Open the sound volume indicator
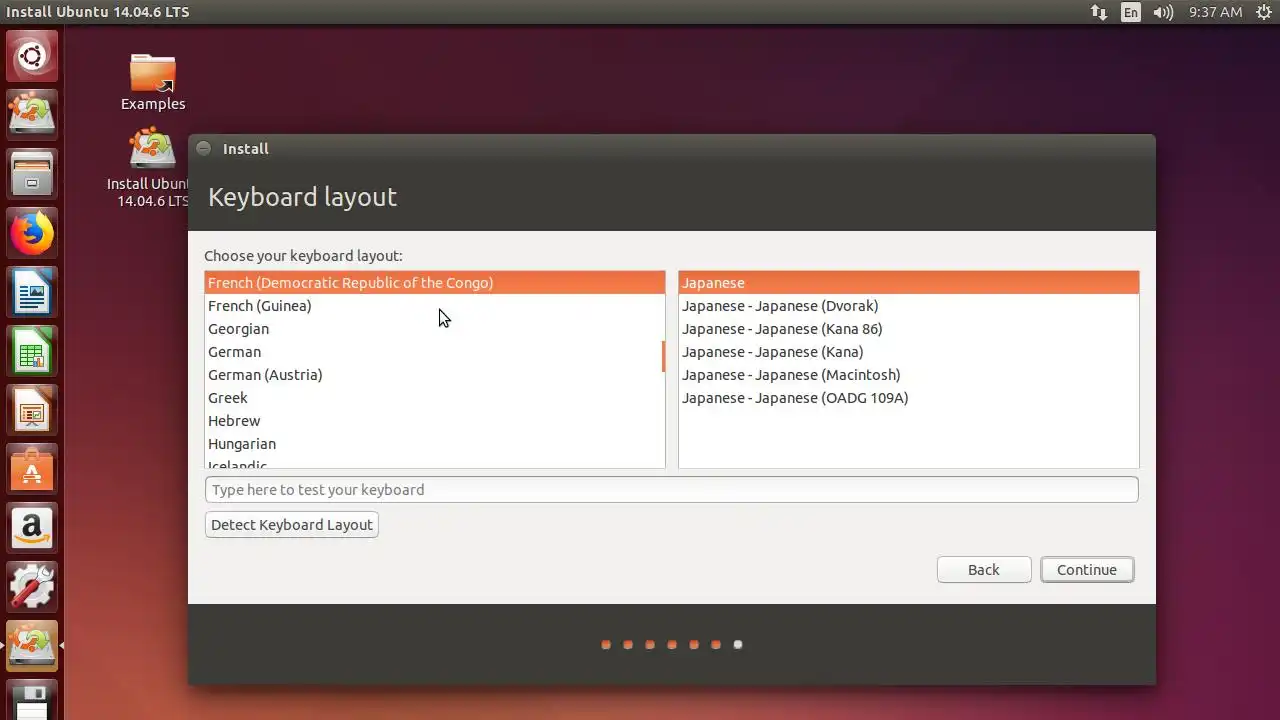The width and height of the screenshot is (1280, 720). pos(1163,12)
